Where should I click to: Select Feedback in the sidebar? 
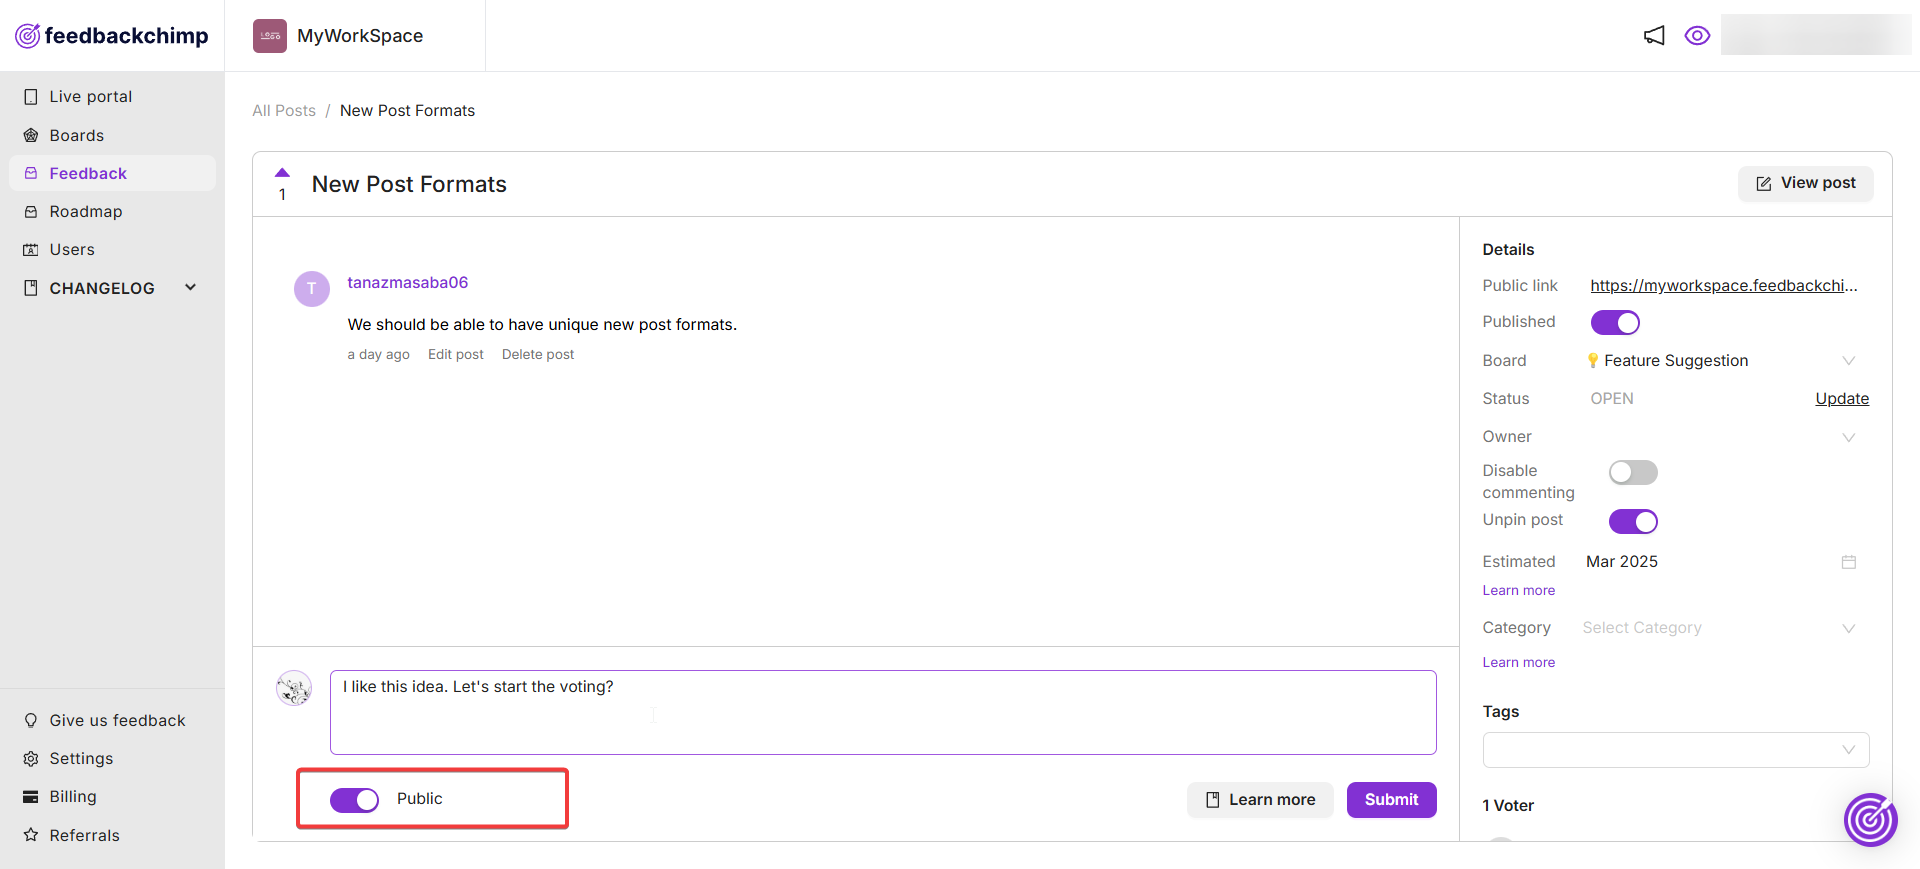pos(112,173)
